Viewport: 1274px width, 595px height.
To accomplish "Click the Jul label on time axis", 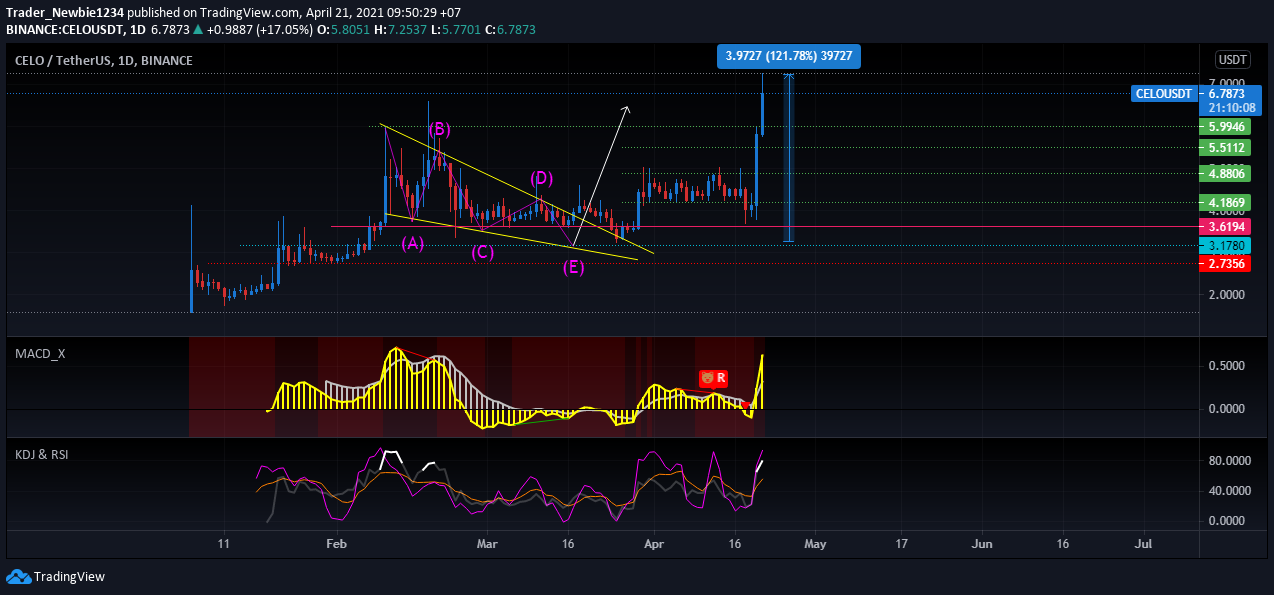I will pos(1144,544).
